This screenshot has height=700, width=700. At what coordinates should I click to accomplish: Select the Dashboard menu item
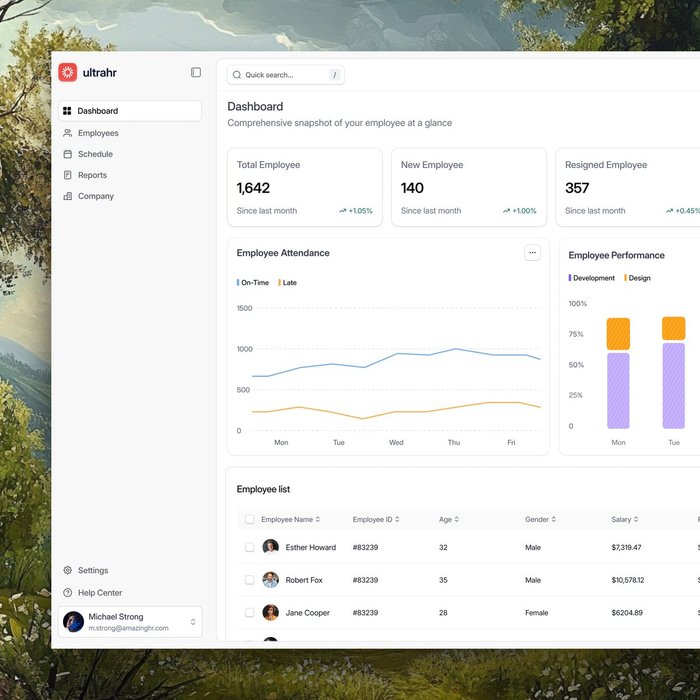pos(129,111)
